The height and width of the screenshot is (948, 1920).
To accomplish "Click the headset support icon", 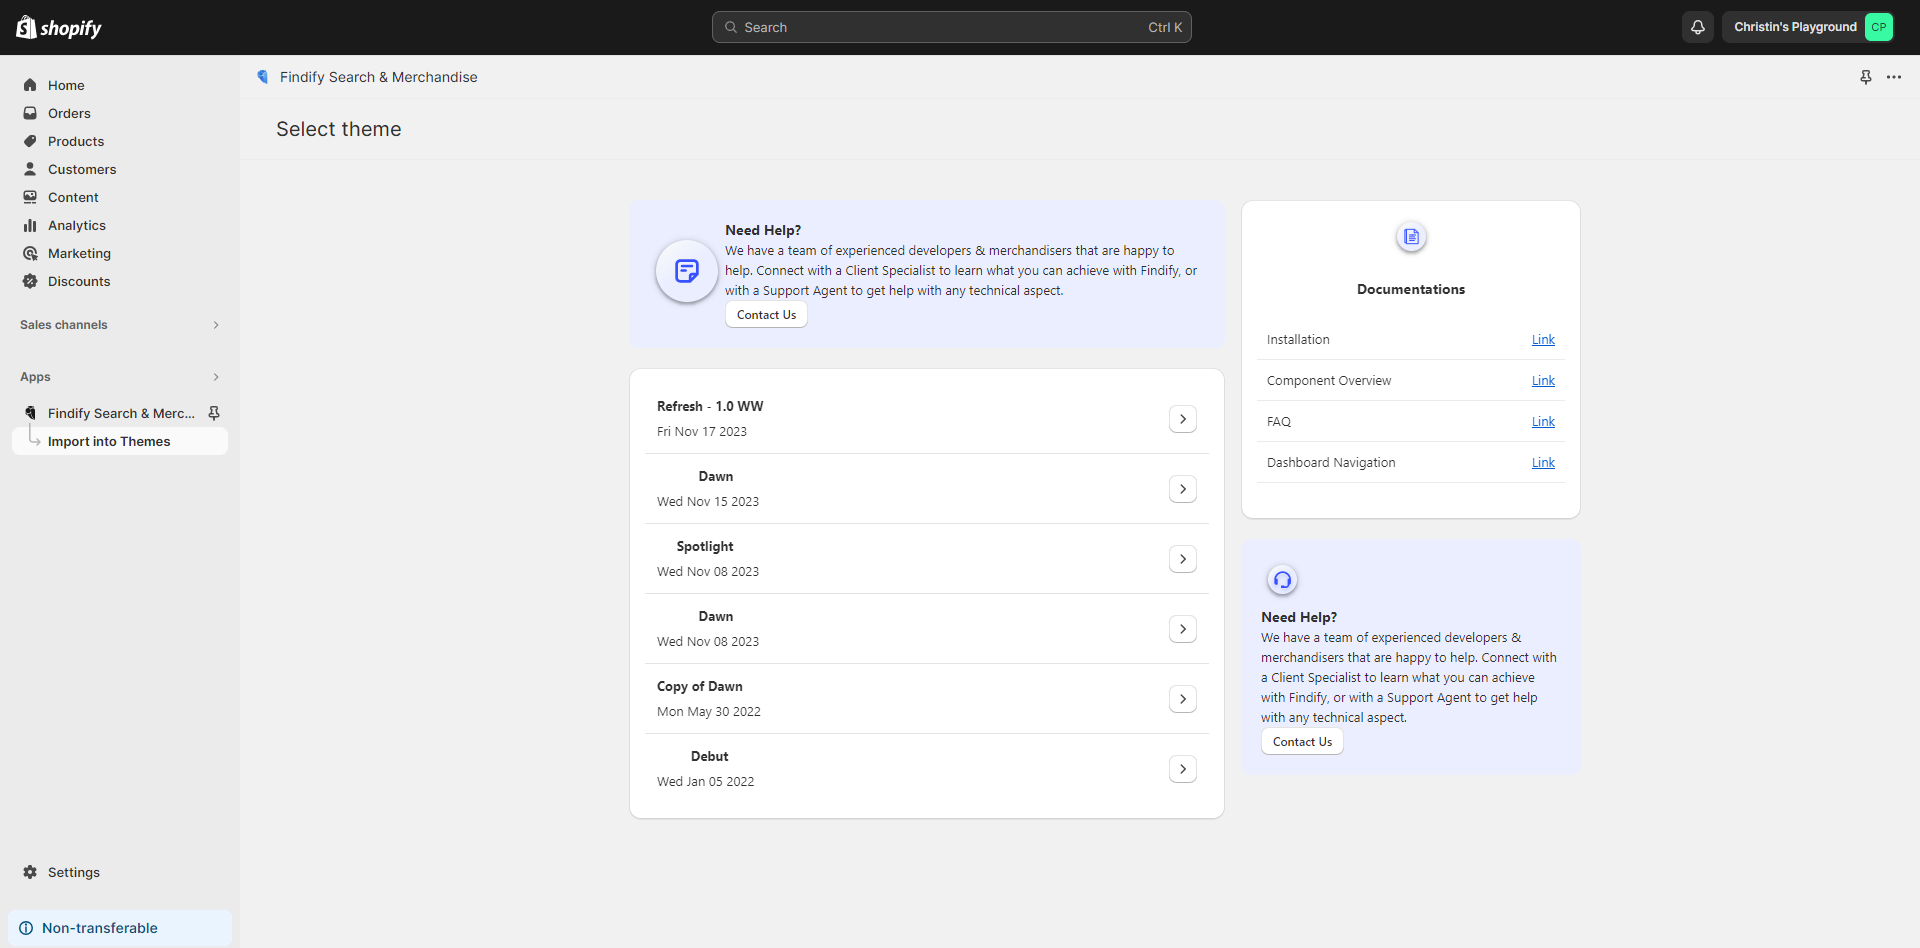I will tap(1282, 580).
